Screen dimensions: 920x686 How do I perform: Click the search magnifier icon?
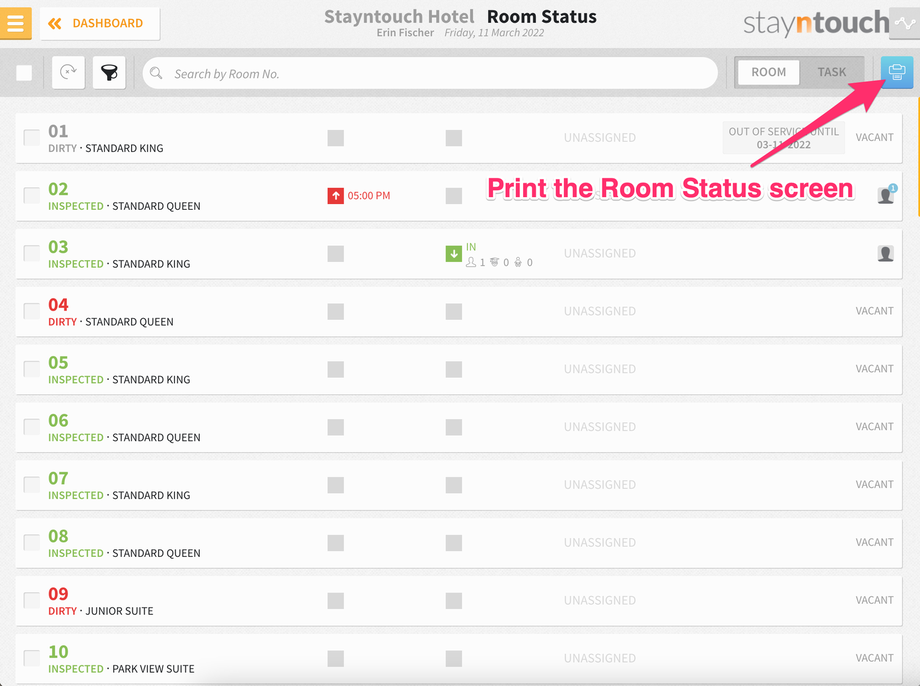click(x=156, y=73)
